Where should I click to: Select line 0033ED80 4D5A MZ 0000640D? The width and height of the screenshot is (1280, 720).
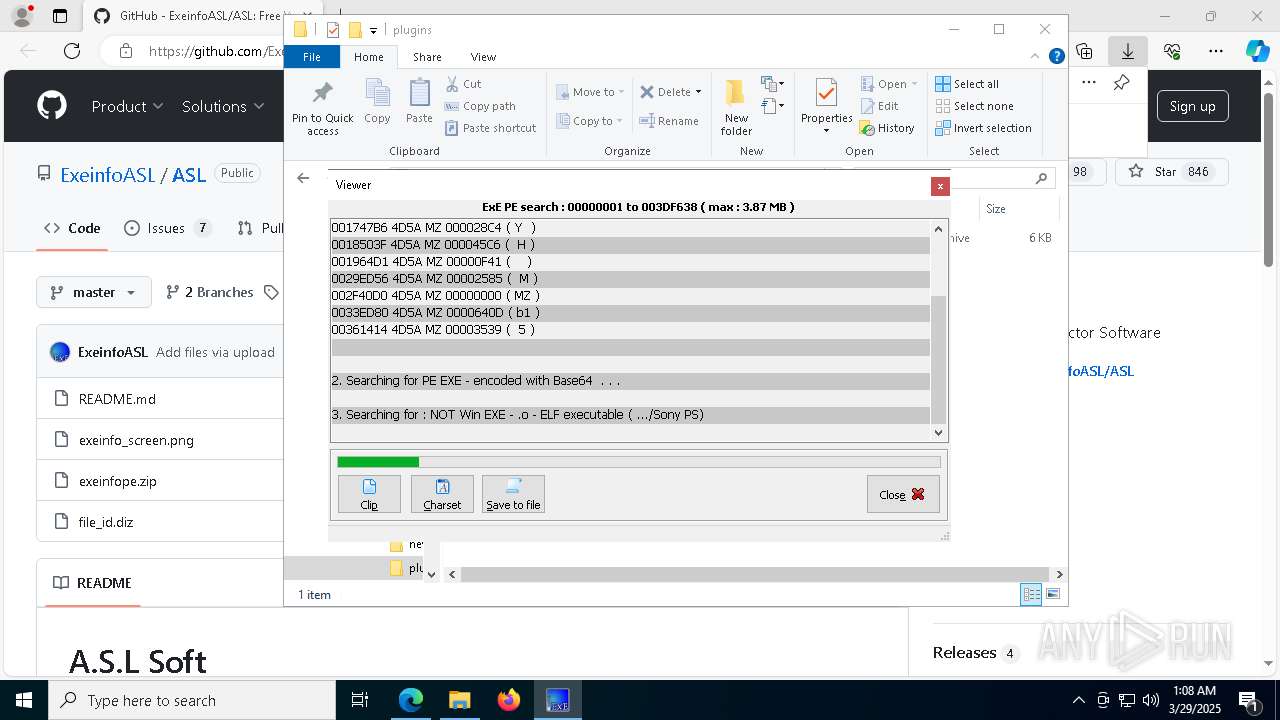point(630,313)
